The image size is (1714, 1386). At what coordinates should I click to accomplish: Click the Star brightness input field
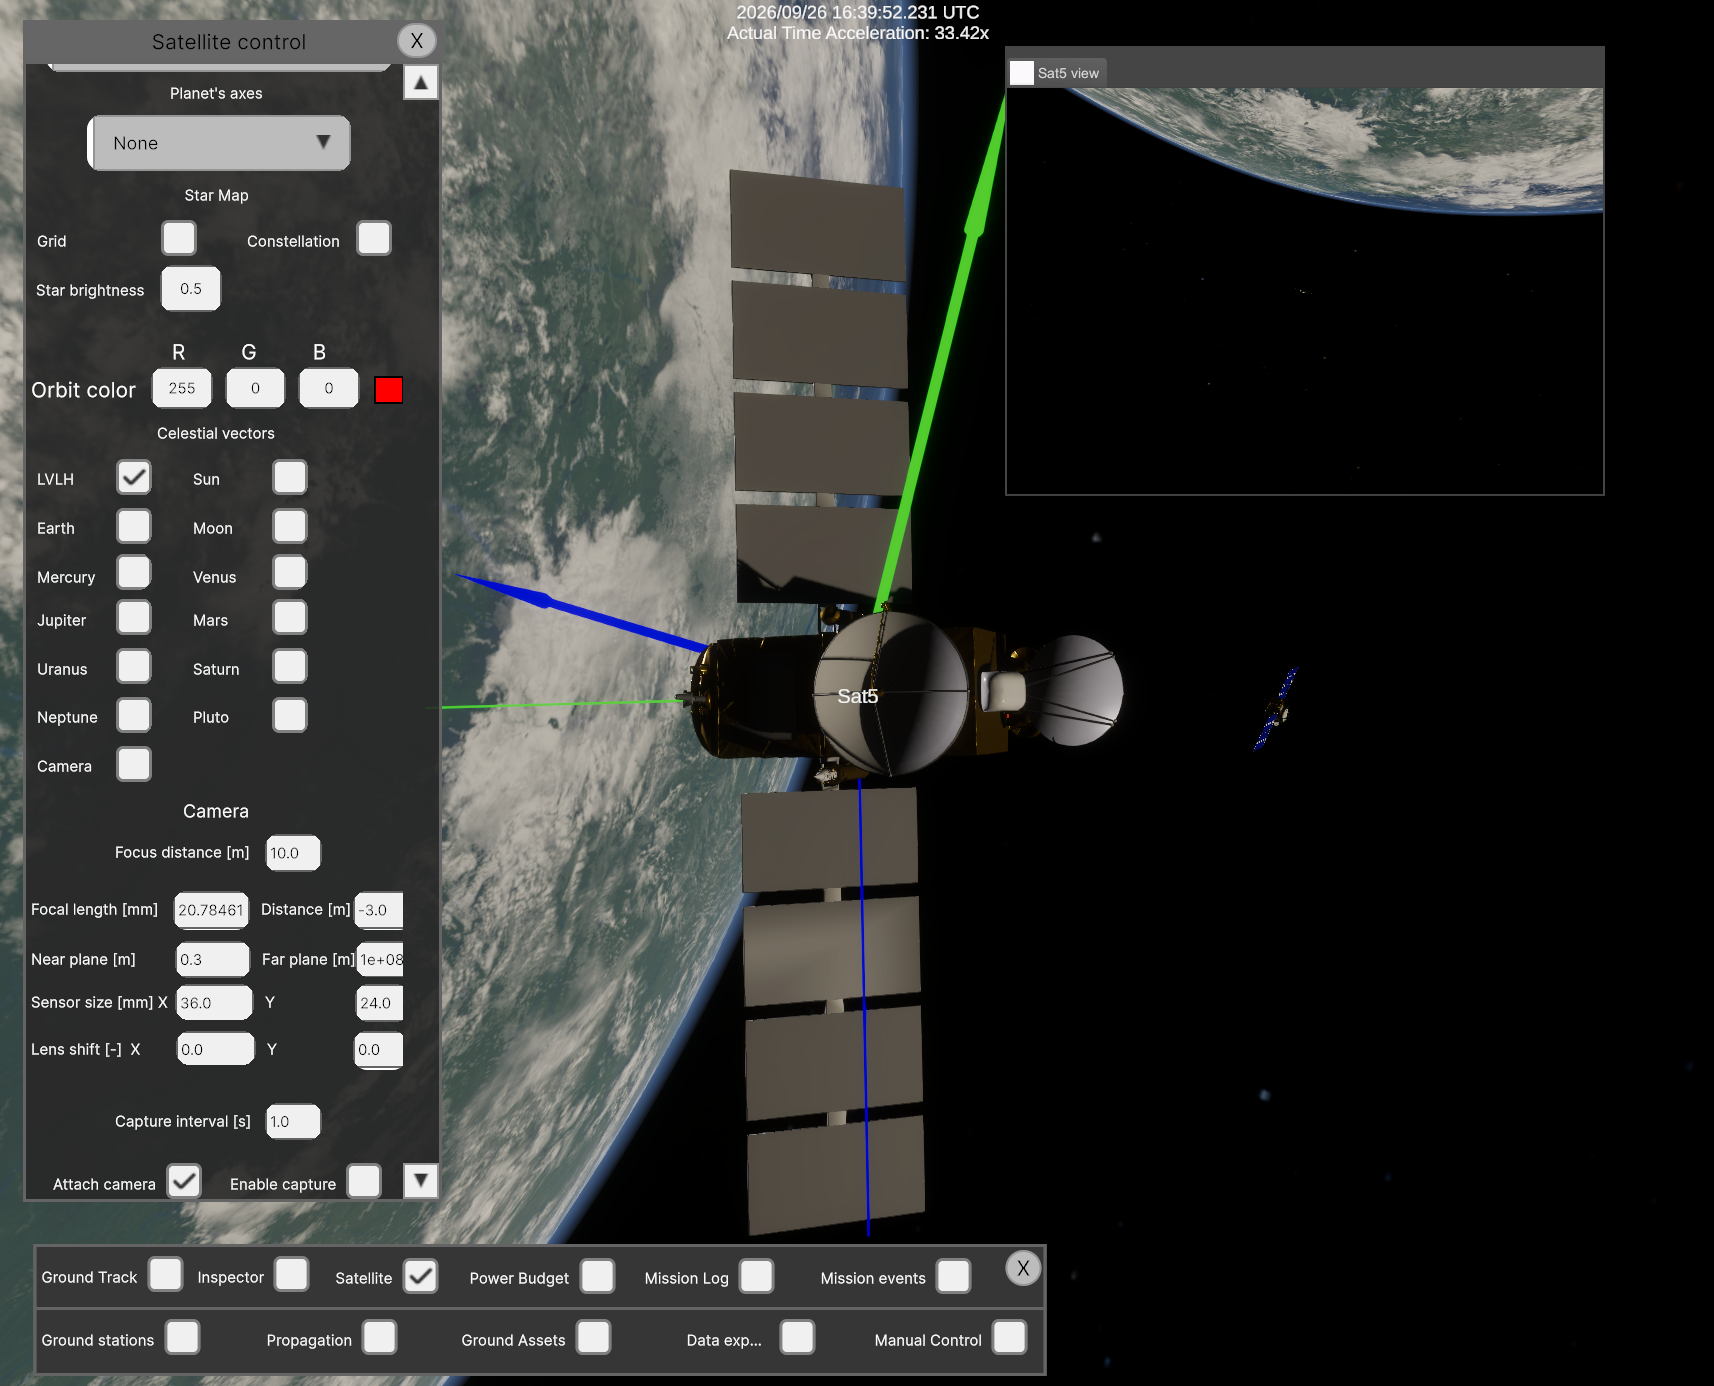point(191,289)
